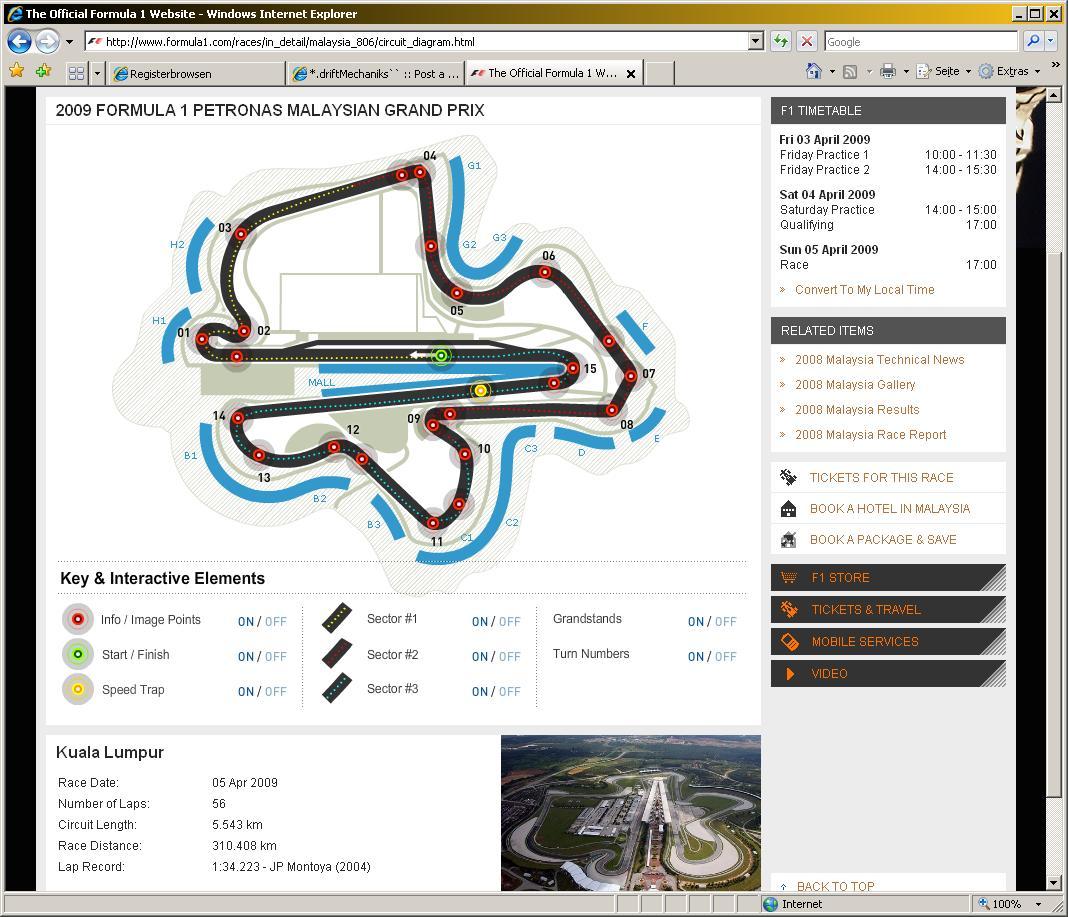This screenshot has width=1068, height=917.
Task: Turn Info / Image Points ON
Action: [246, 621]
